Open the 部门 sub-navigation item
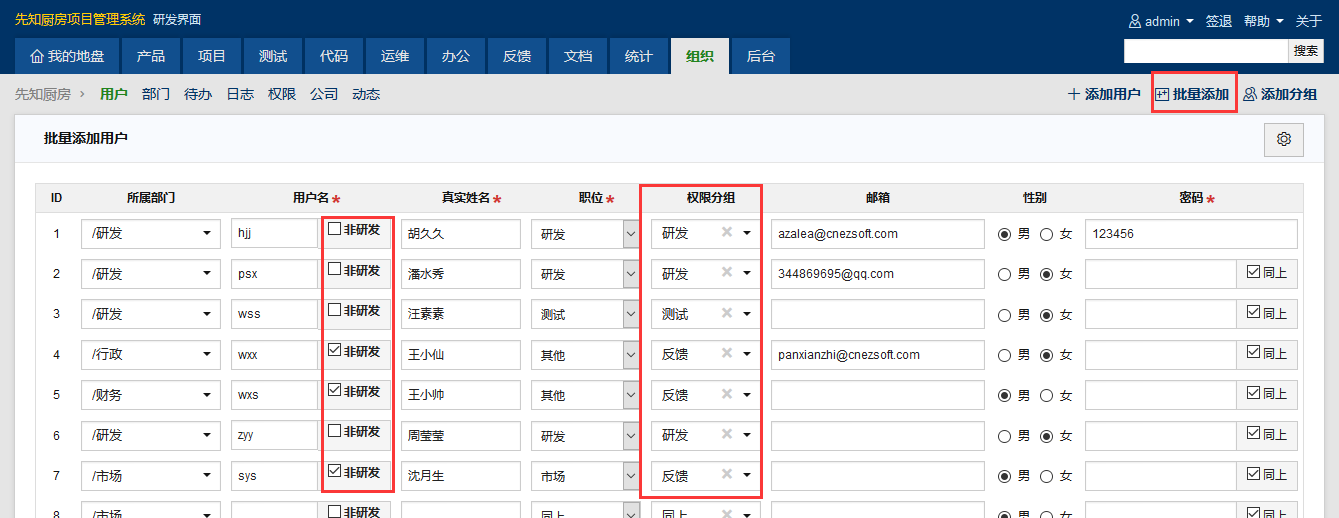 (156, 95)
